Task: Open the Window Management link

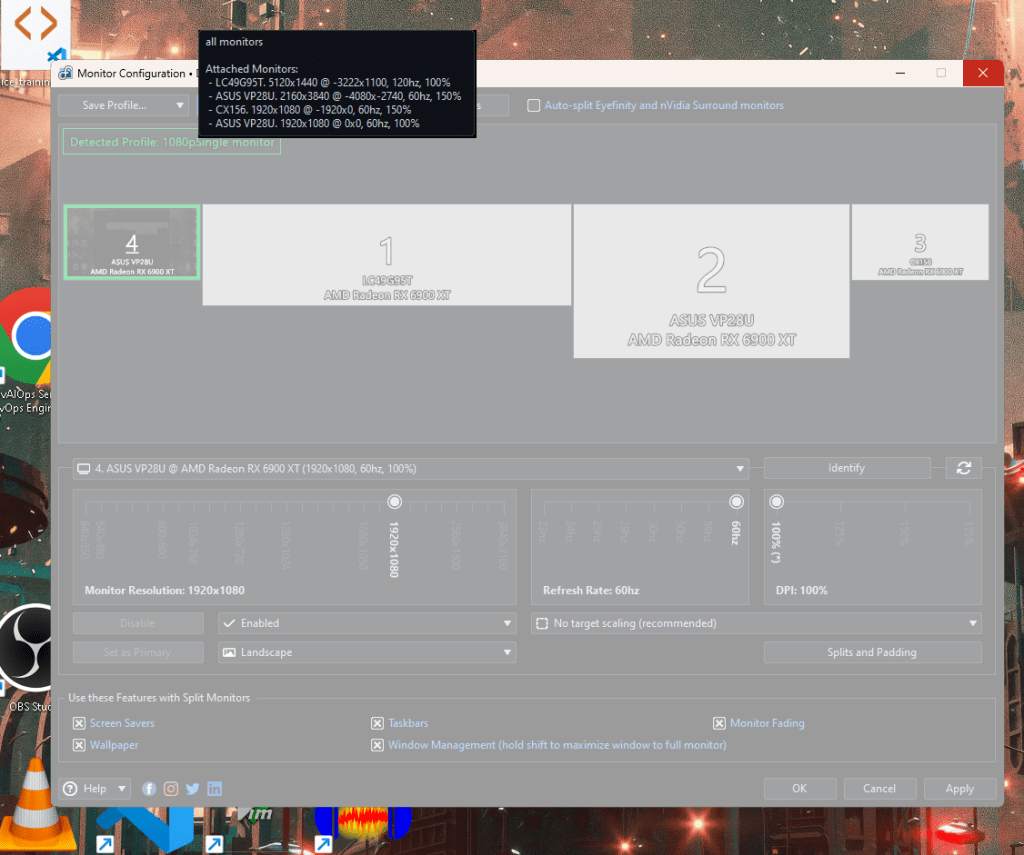Action: coord(557,745)
